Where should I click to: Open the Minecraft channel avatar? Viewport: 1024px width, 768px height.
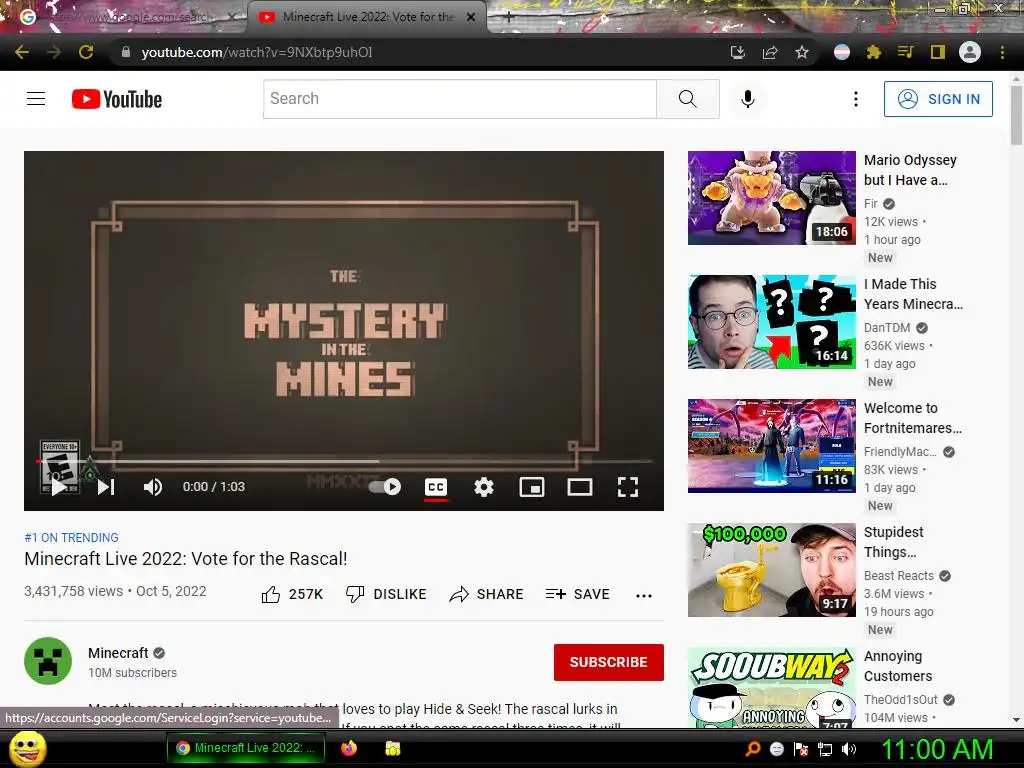pyautogui.click(x=48, y=661)
